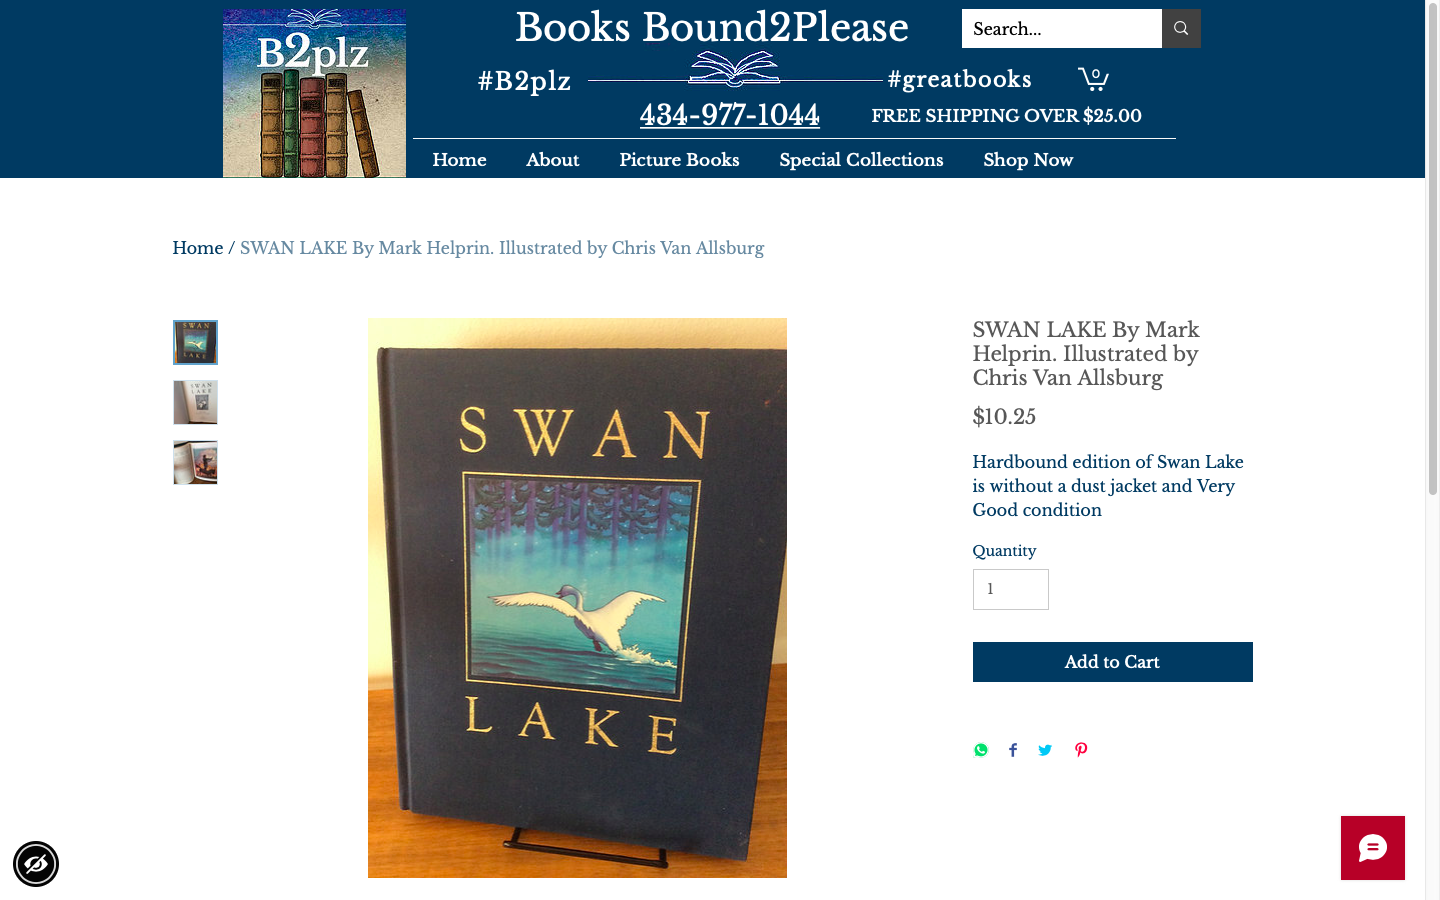This screenshot has width=1440, height=900.
Task: Click the Quantity input field
Action: pyautogui.click(x=1011, y=589)
